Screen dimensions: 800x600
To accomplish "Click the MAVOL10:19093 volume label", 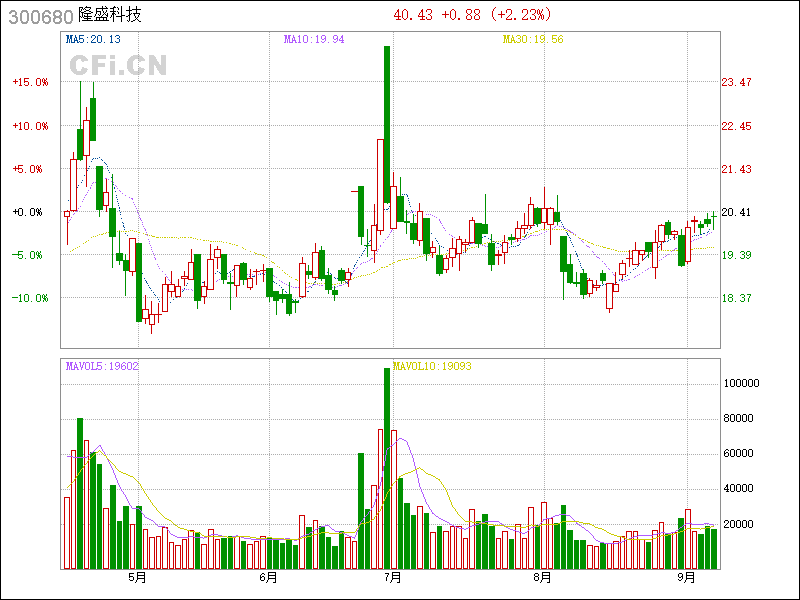I will pos(432,366).
